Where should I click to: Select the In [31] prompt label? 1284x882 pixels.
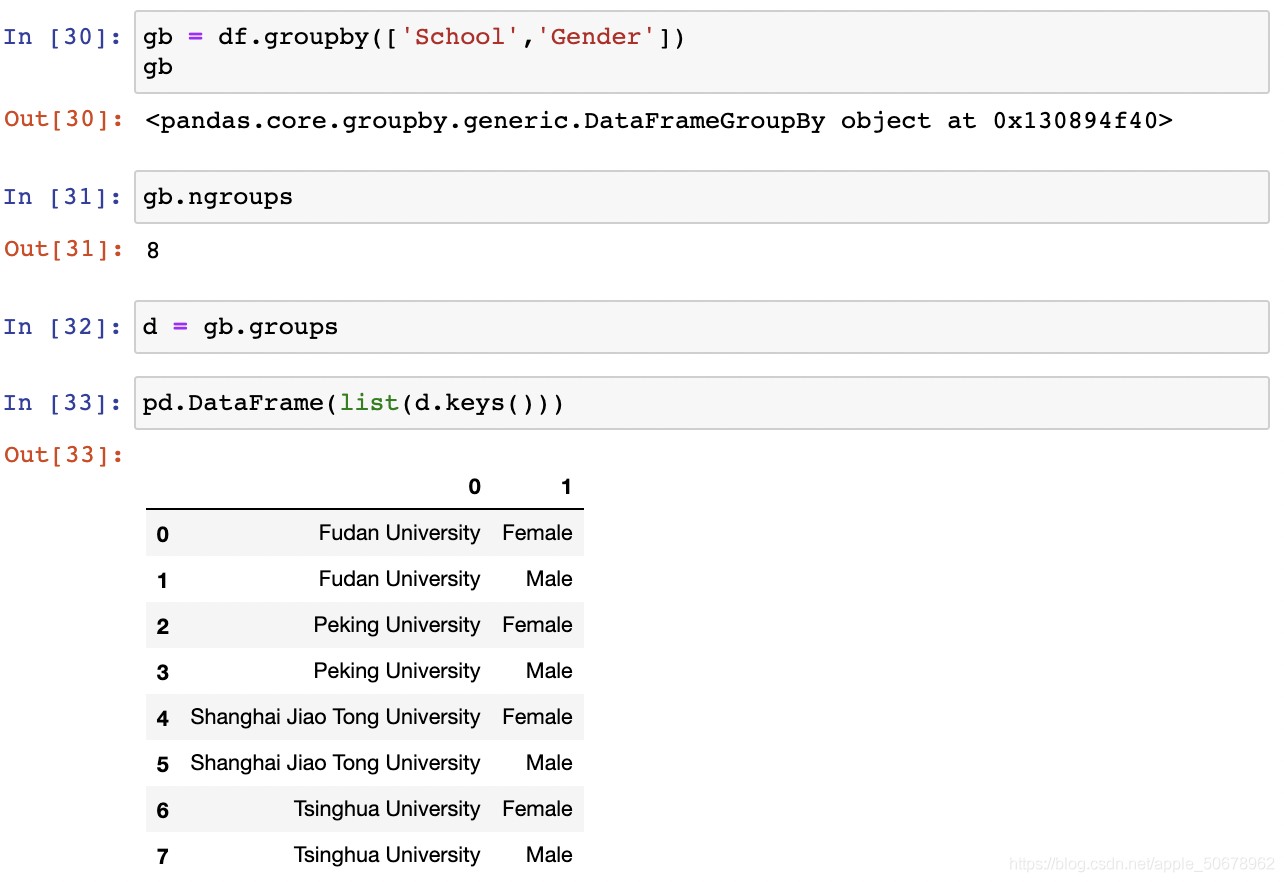(62, 197)
